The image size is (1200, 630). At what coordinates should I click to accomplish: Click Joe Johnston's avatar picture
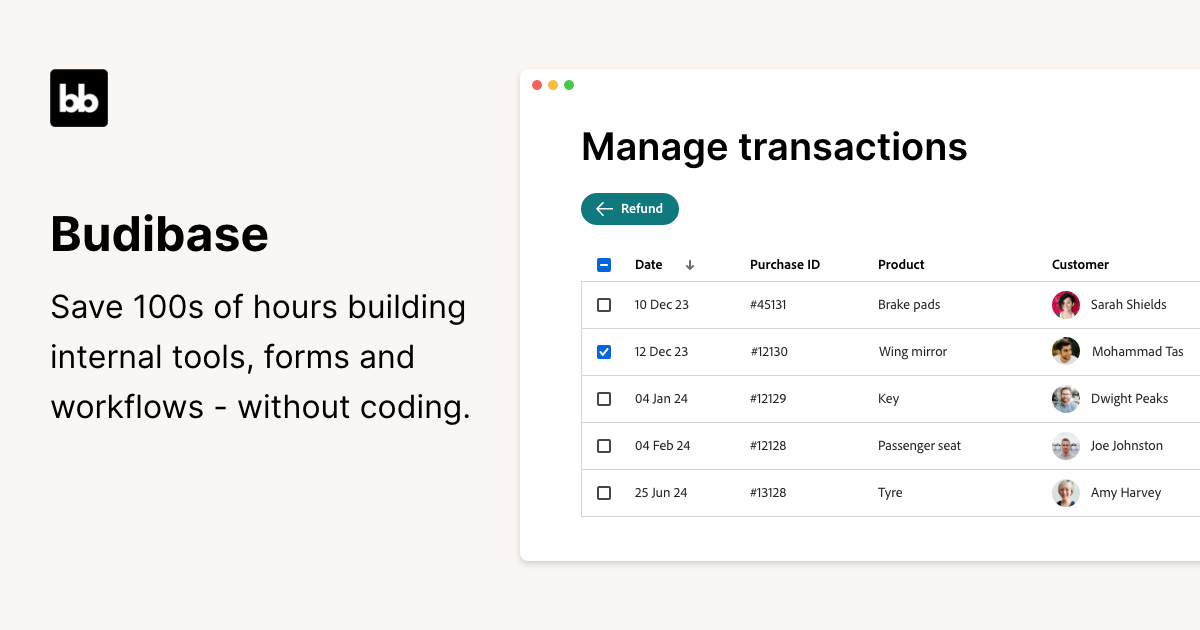(1066, 445)
